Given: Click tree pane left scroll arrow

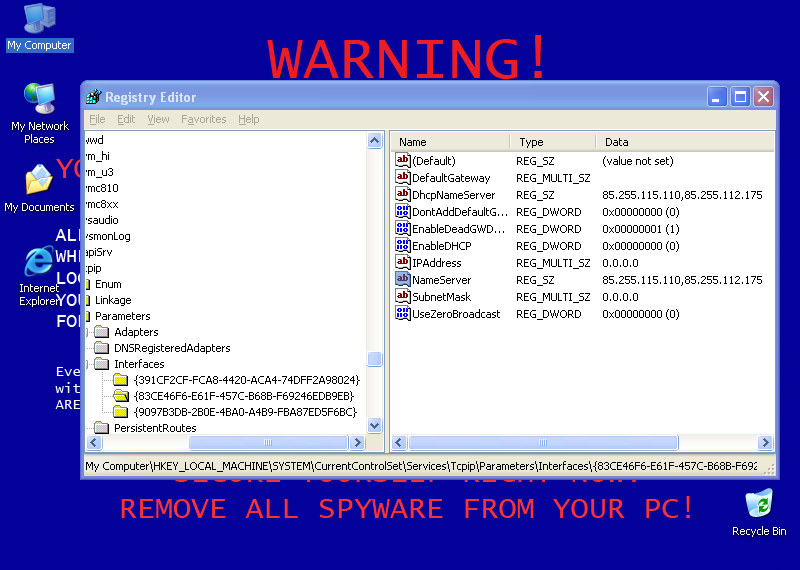Looking at the screenshot, I should (94, 442).
